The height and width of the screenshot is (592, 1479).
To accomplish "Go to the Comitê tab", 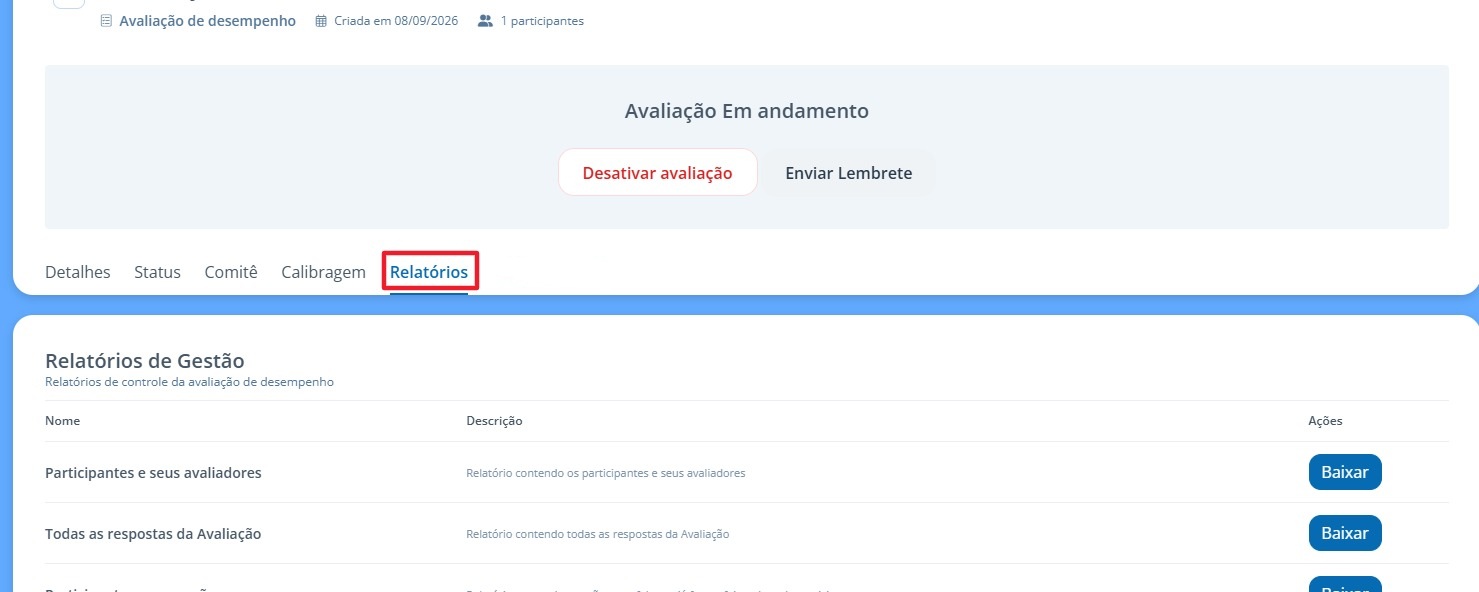I will tap(231, 272).
